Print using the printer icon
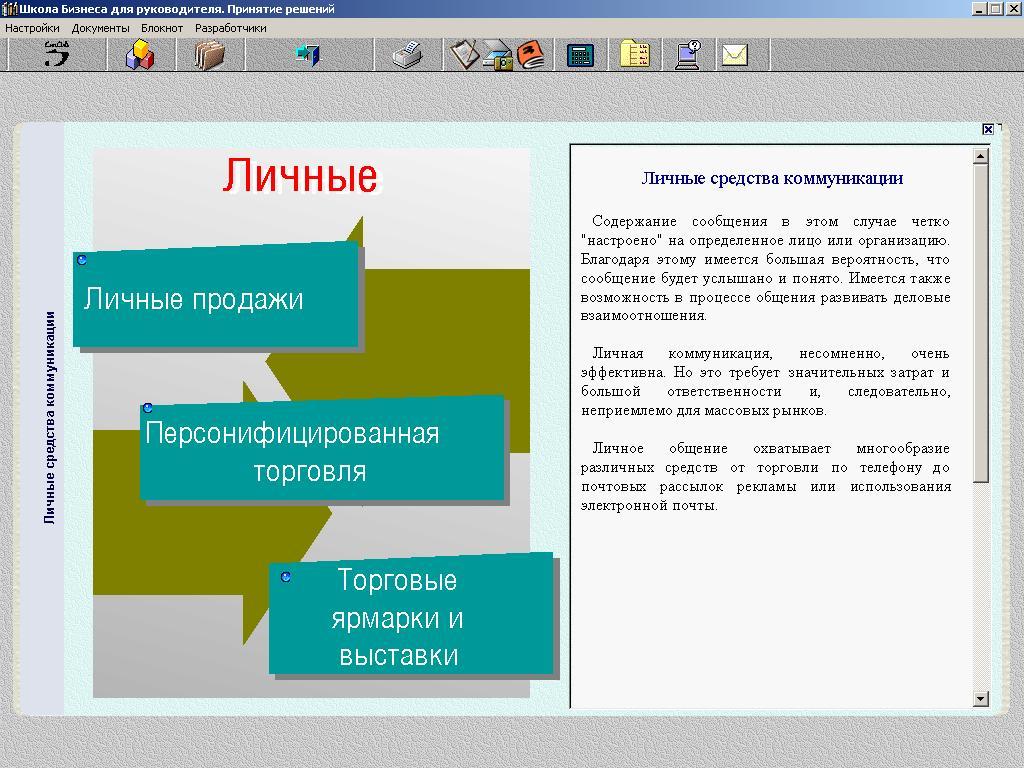 [408, 55]
